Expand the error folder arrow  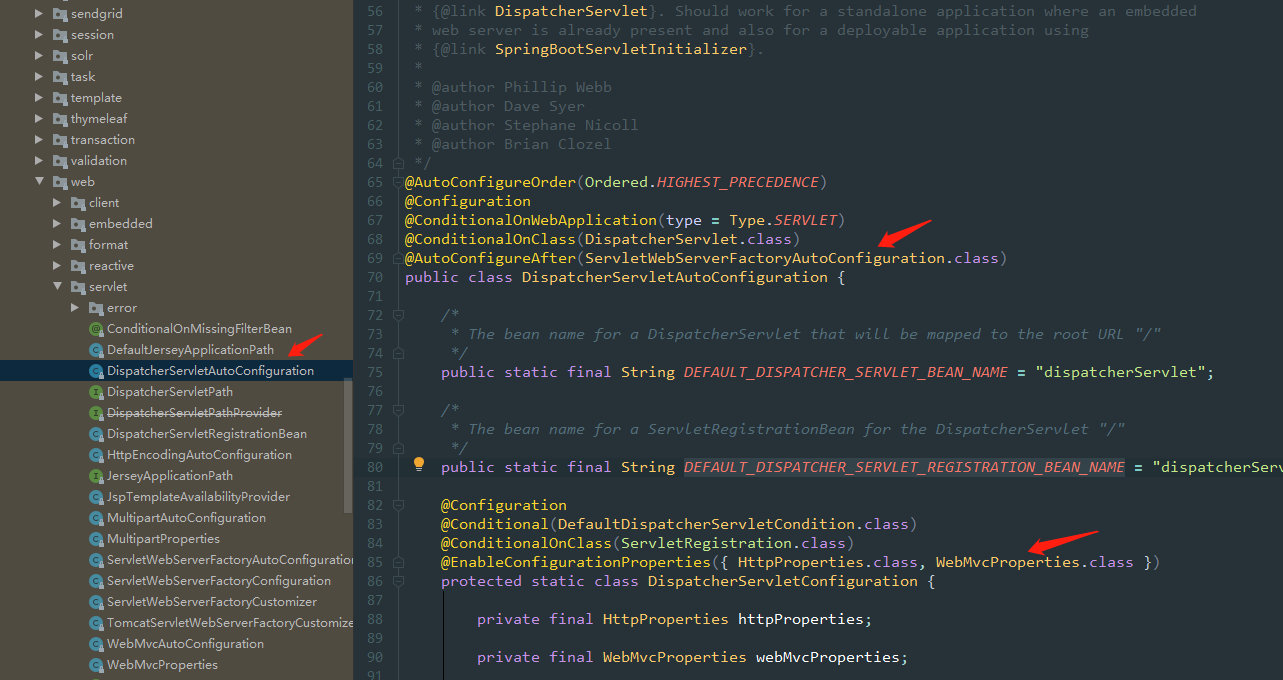pos(76,308)
